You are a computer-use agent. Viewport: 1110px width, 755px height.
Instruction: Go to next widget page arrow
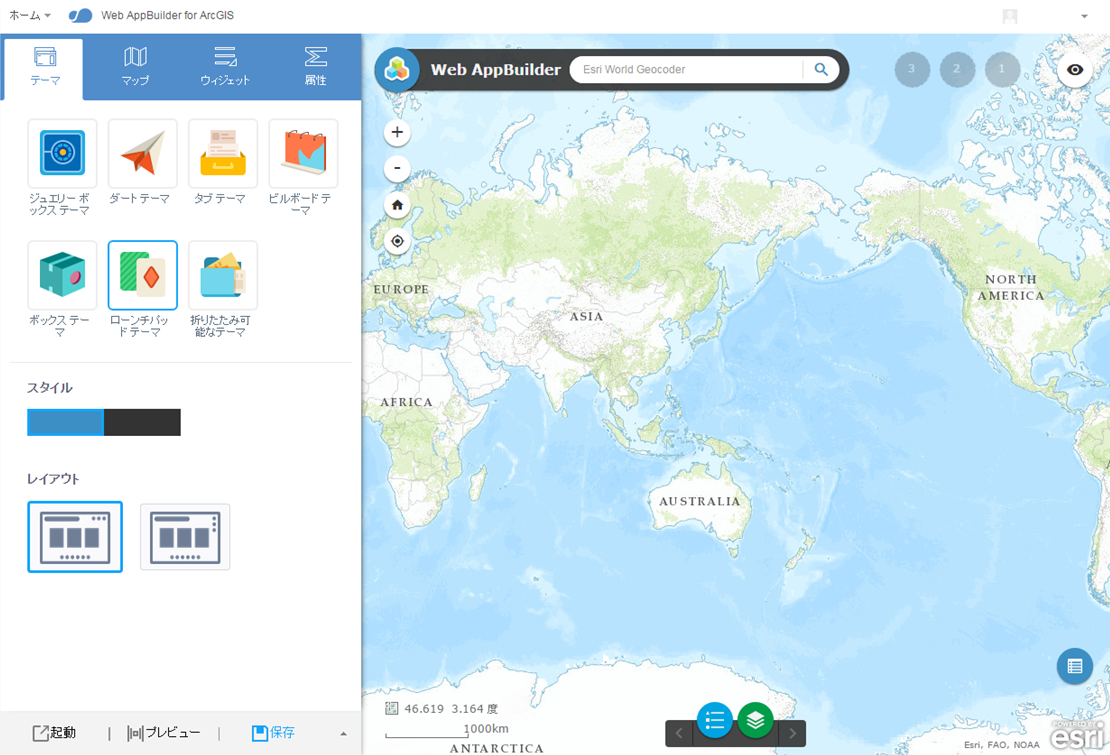tap(792, 733)
